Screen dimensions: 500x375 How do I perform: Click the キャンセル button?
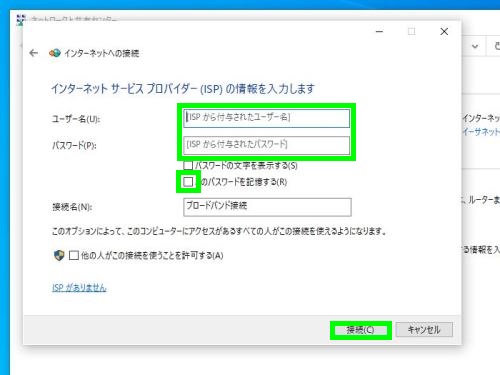(x=424, y=330)
